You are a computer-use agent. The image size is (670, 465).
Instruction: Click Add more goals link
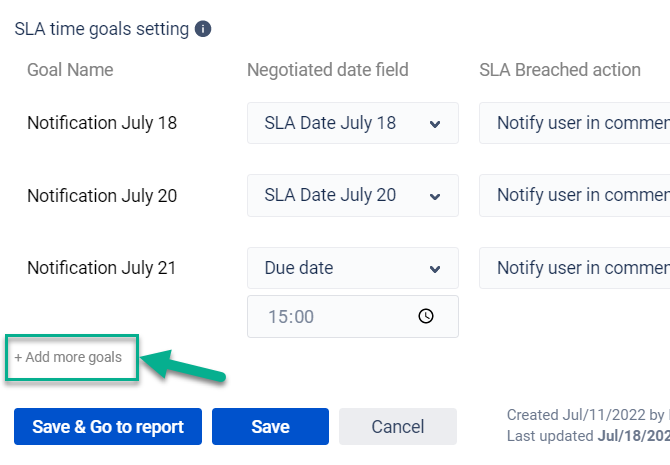68,357
